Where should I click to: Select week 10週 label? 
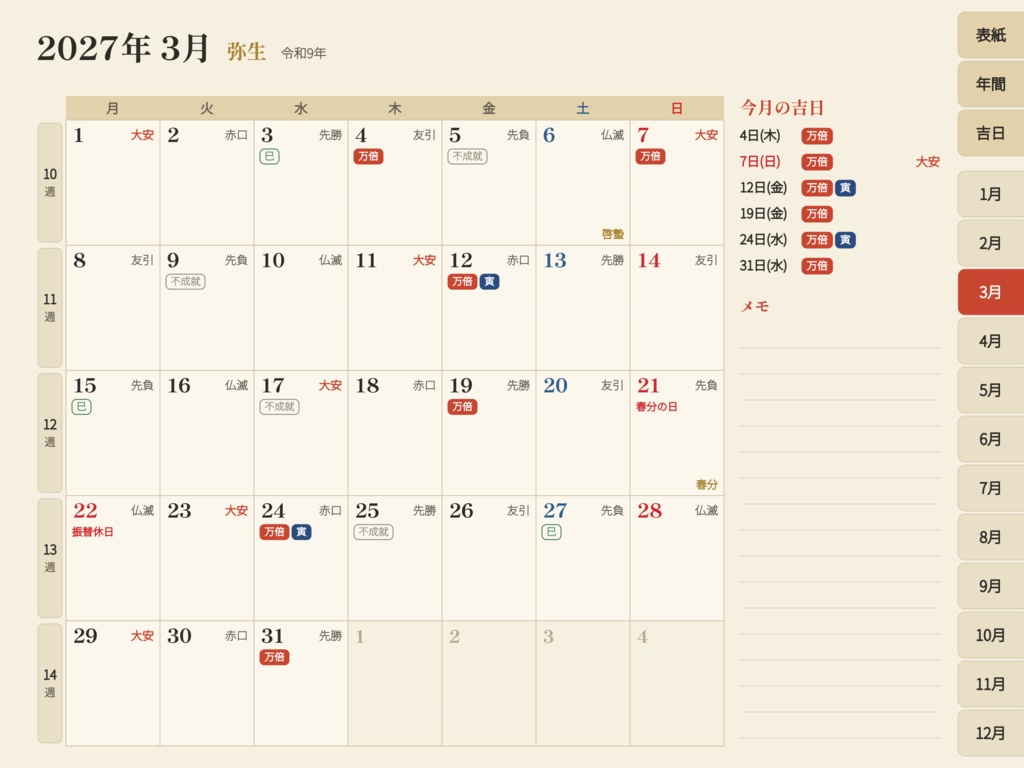pyautogui.click(x=50, y=182)
